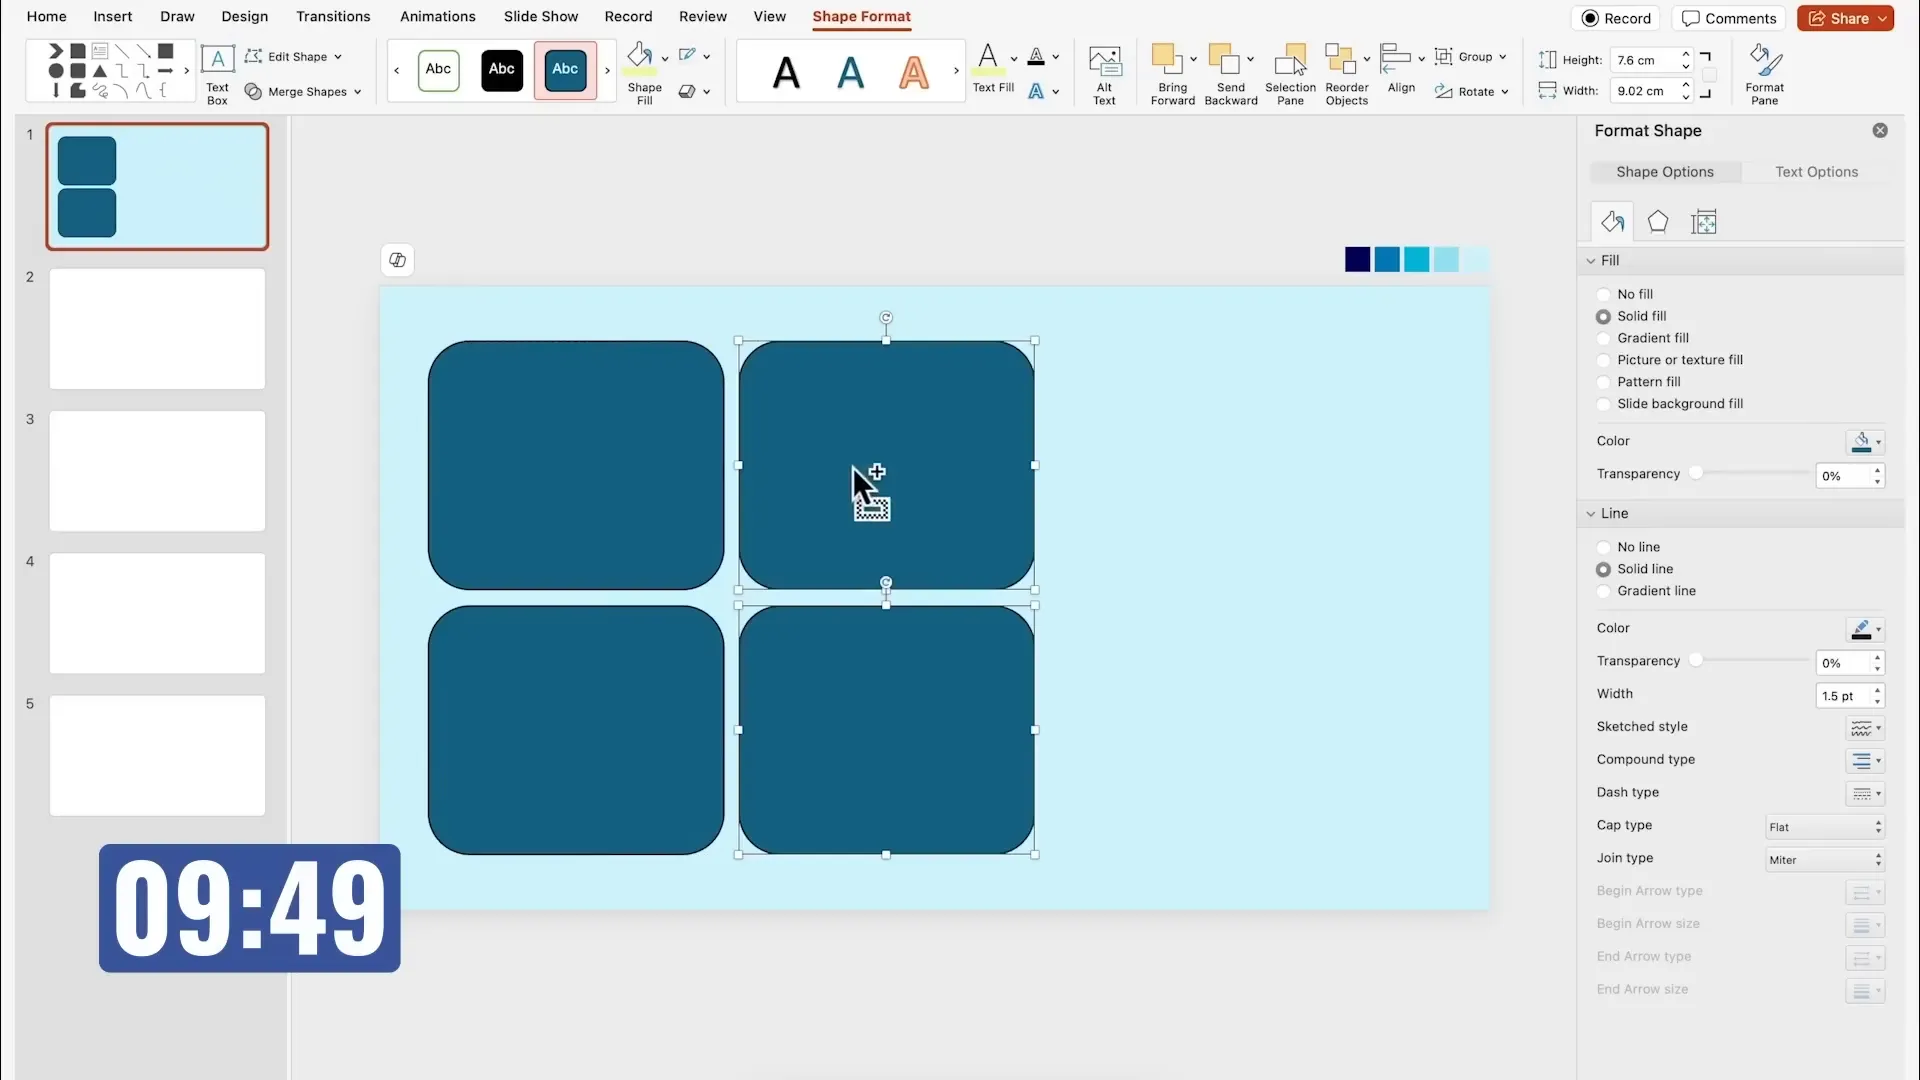The width and height of the screenshot is (1920, 1080).
Task: Open the Selection Pane
Action: [x=1290, y=75]
